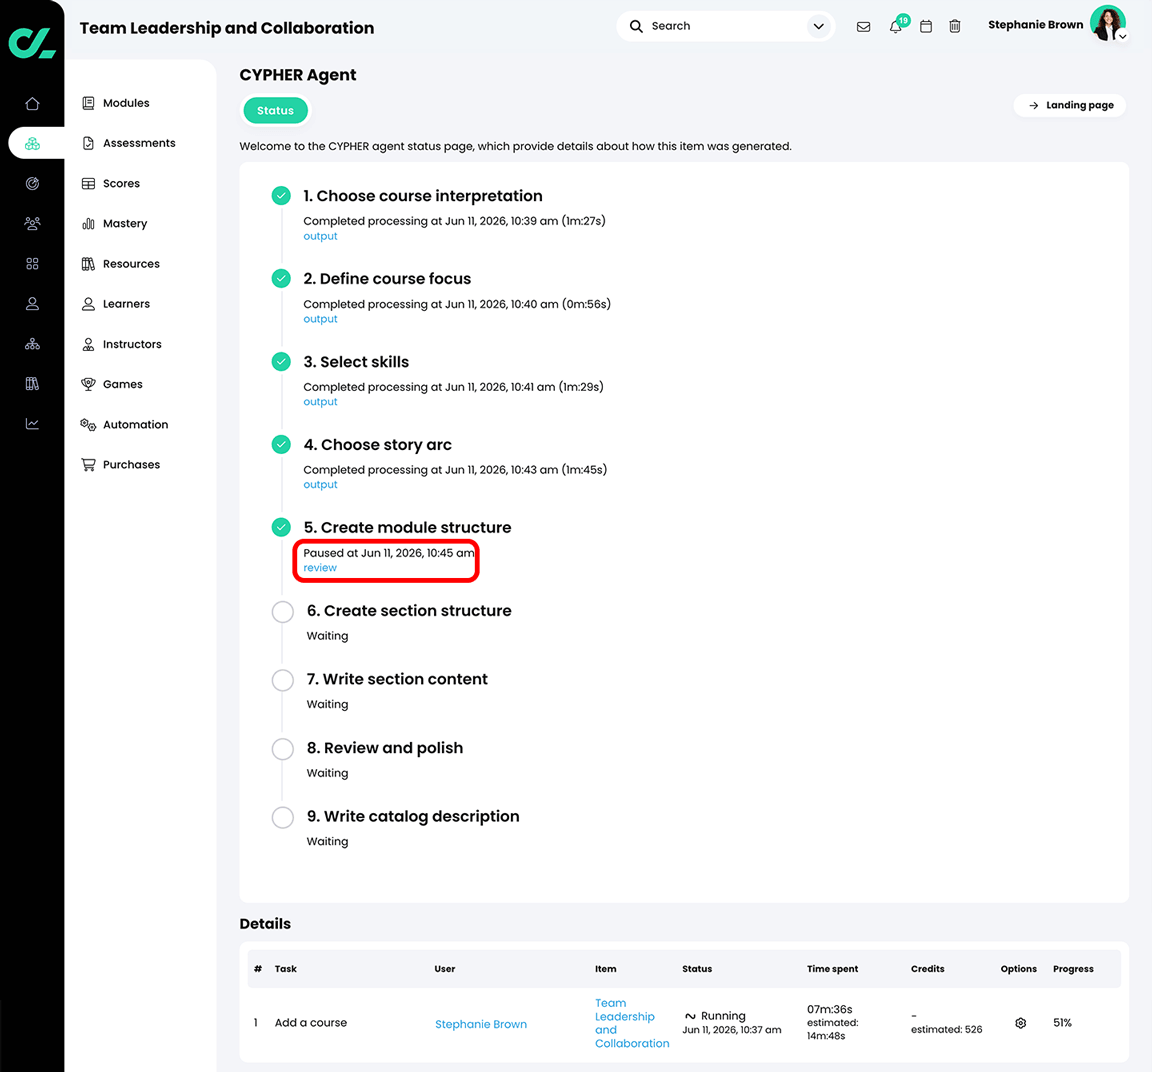Click the CYPHER Agent page heading
1152x1072 pixels.
298,75
